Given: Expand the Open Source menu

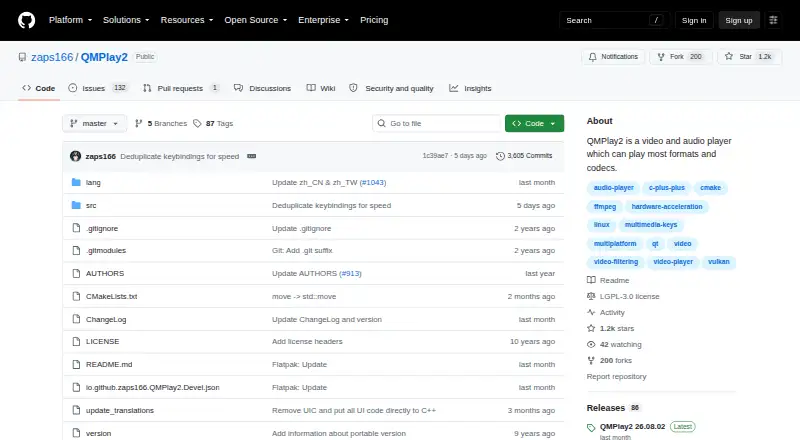Looking at the screenshot, I should click(x=256, y=20).
